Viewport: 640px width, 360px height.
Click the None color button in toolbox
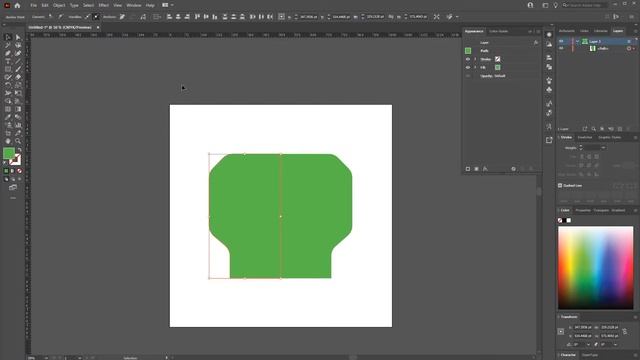[x=19, y=171]
